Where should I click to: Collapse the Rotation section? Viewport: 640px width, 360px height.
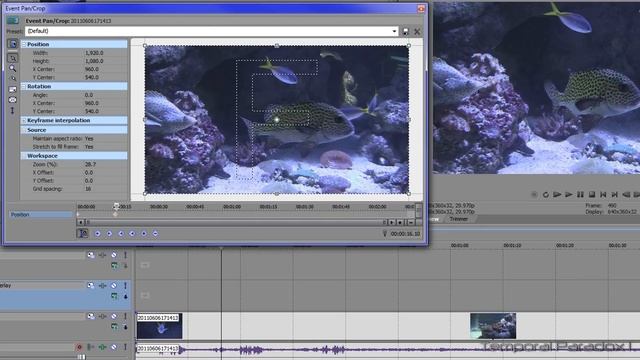[x=24, y=87]
